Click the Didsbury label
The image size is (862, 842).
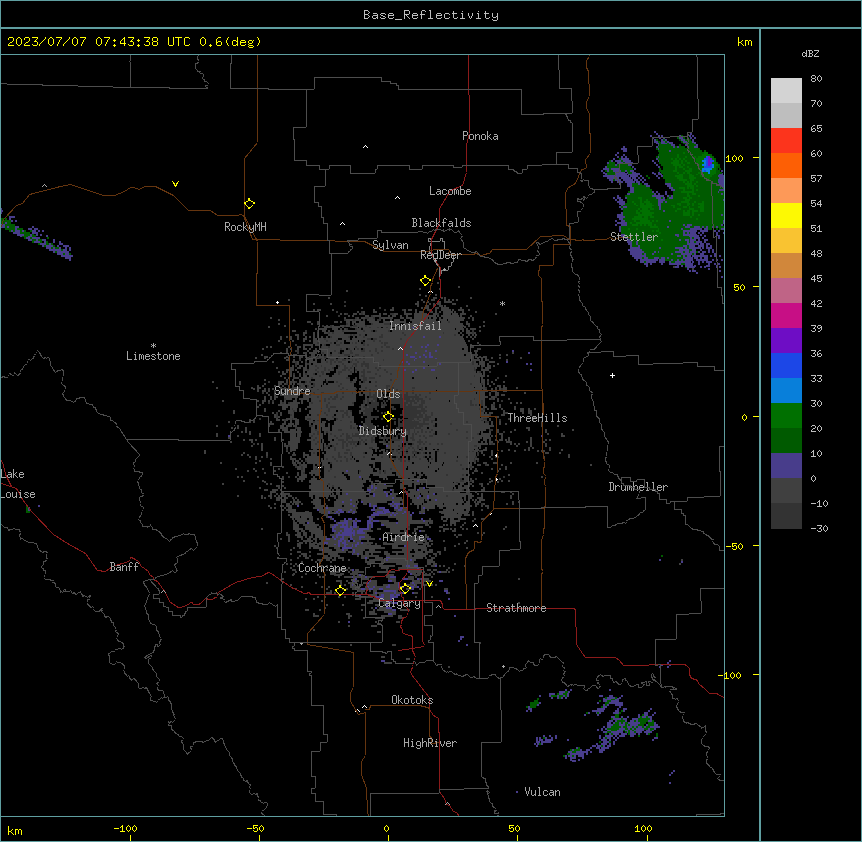[383, 431]
